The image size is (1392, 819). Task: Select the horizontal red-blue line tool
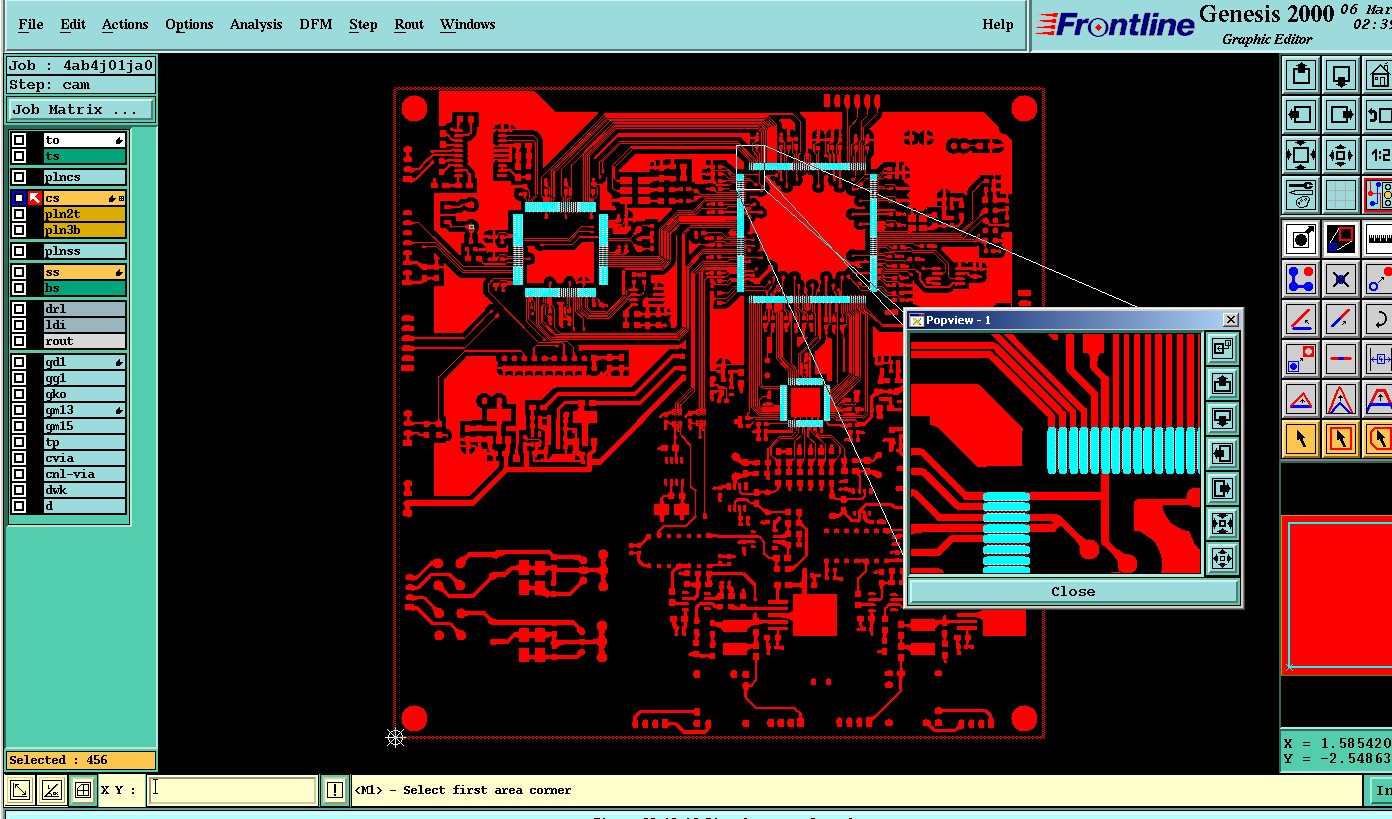(1341, 359)
